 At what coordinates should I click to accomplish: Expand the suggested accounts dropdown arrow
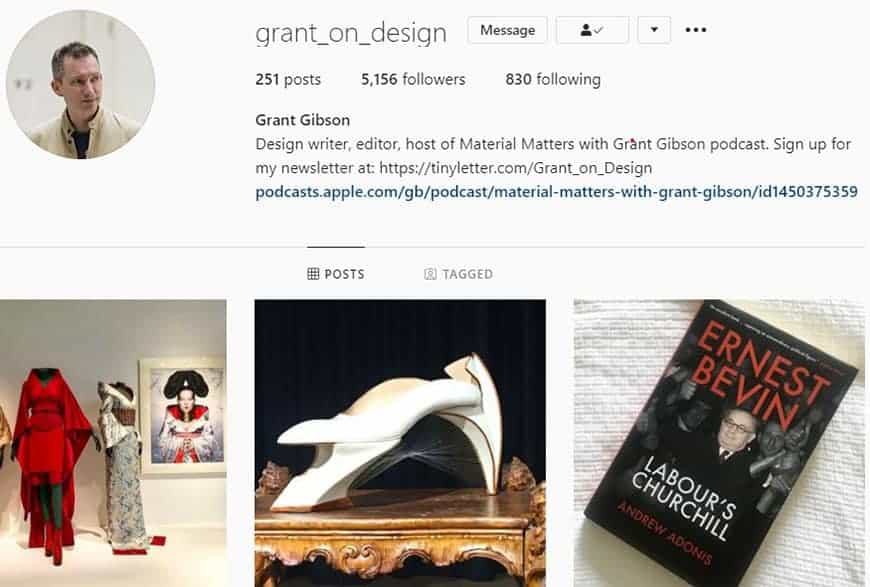click(x=654, y=30)
